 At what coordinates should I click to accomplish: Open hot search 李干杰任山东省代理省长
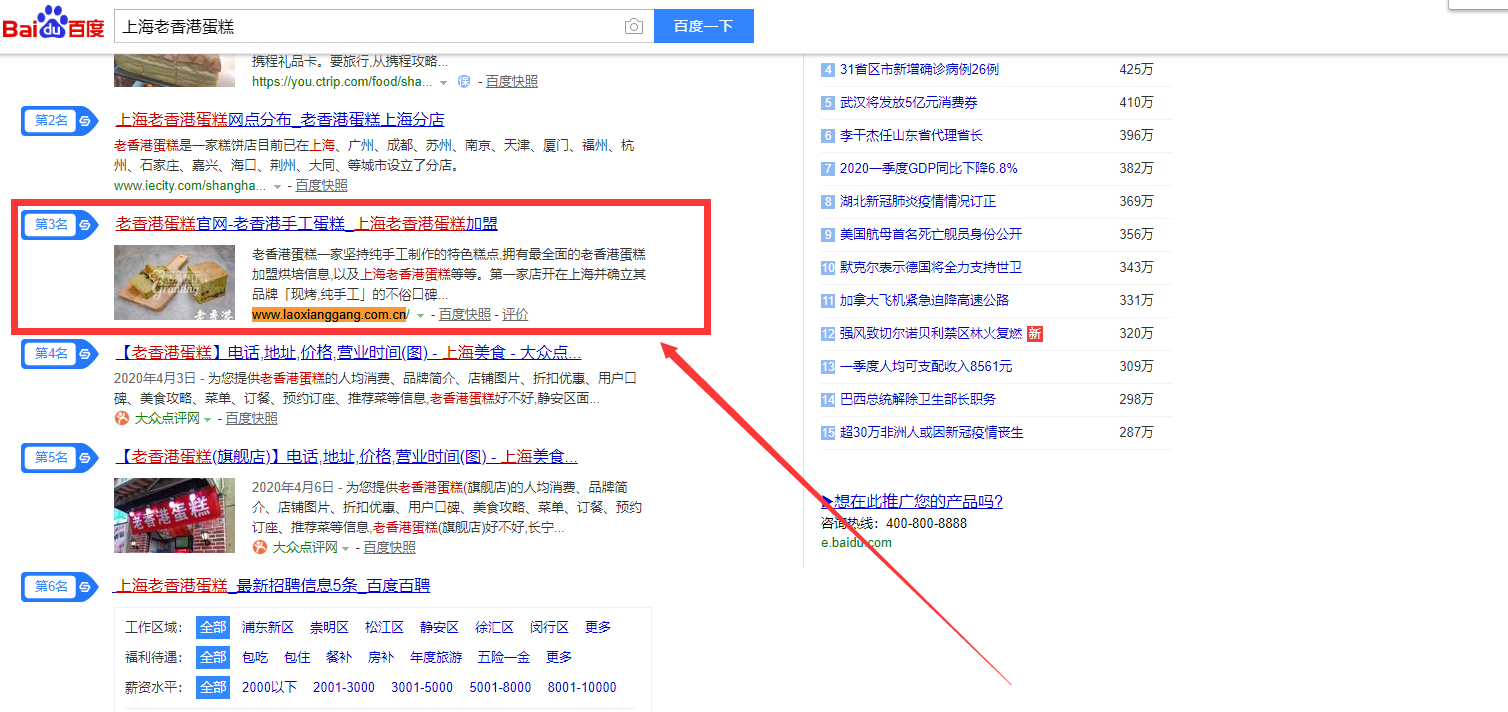tap(912, 135)
